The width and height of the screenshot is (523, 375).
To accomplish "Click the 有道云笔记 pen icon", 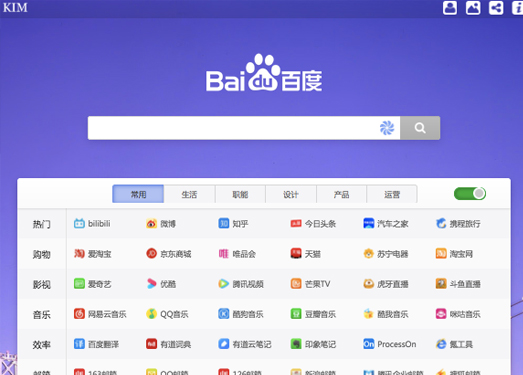I will pos(223,344).
